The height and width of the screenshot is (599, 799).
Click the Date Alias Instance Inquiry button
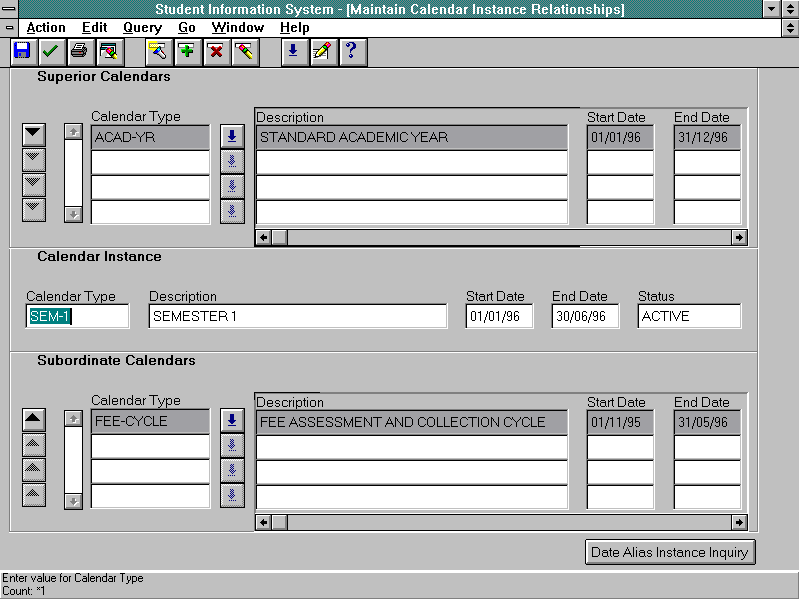click(669, 552)
